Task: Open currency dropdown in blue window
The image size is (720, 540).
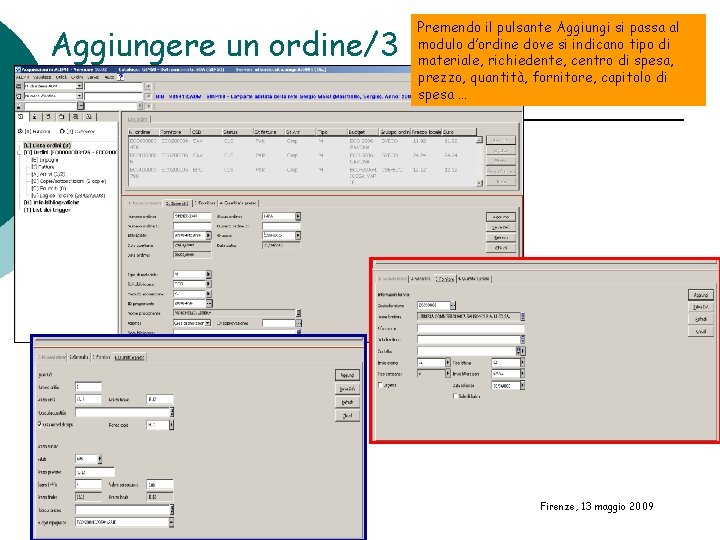Action: pyautogui.click(x=100, y=459)
